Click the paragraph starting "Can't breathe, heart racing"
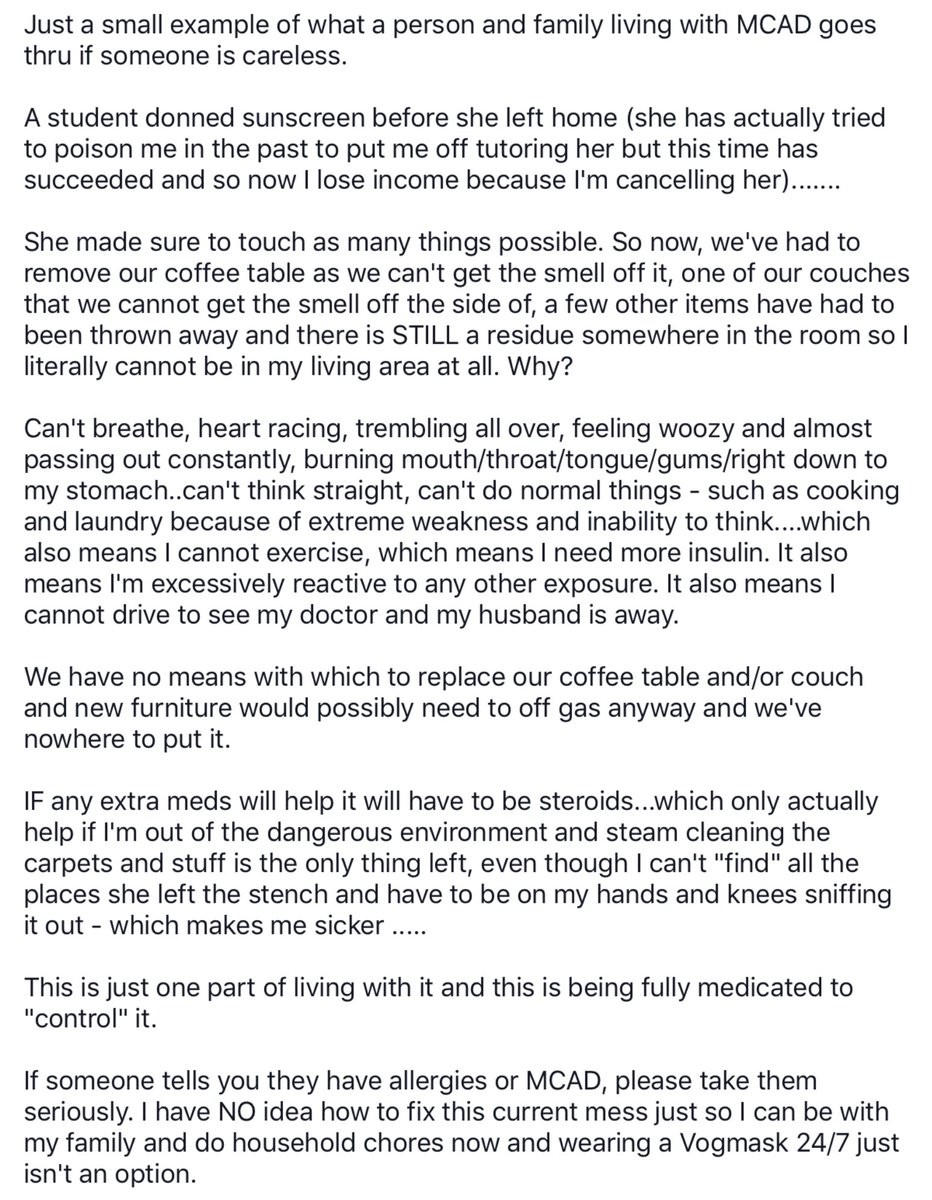The width and height of the screenshot is (932, 1200). tap(461, 522)
